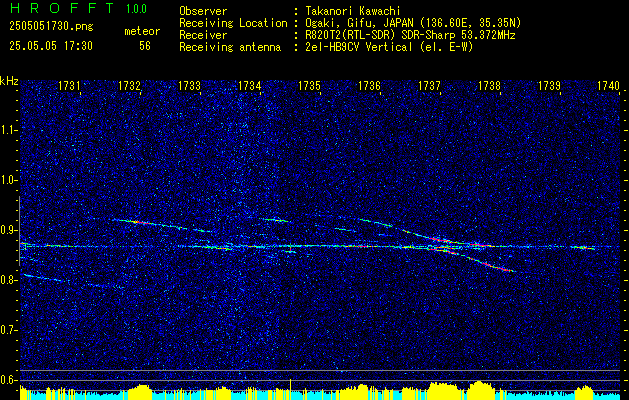Click the 'Receiving antenna' label
This screenshot has width=629, height=400.
pos(230,47)
